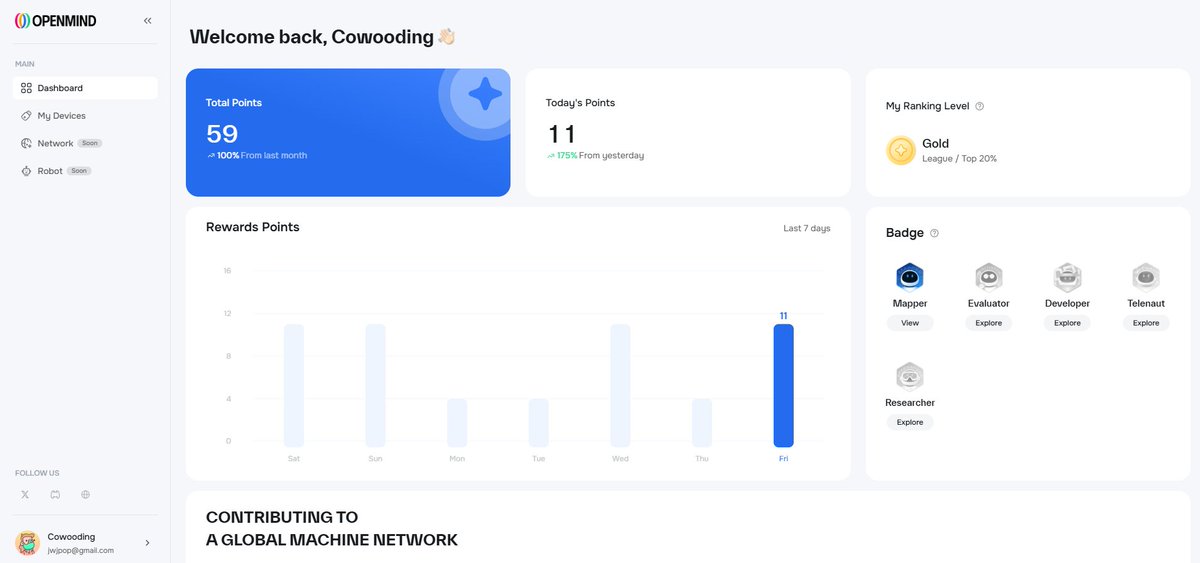This screenshot has width=1200, height=563.
Task: Click the Badge section help icon
Action: coord(934,233)
